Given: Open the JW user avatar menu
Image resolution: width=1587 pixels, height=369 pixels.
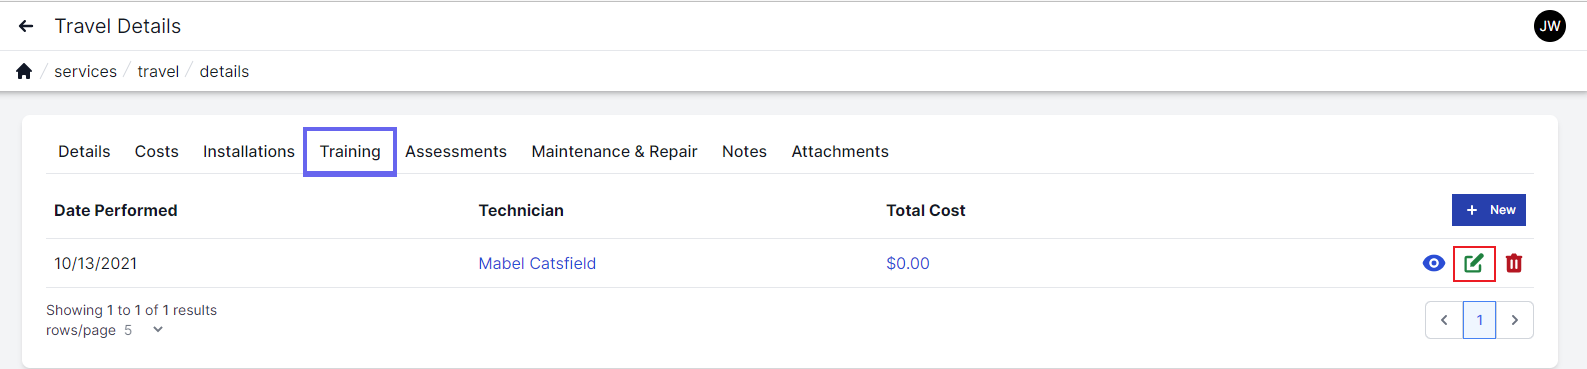Looking at the screenshot, I should tap(1549, 26).
